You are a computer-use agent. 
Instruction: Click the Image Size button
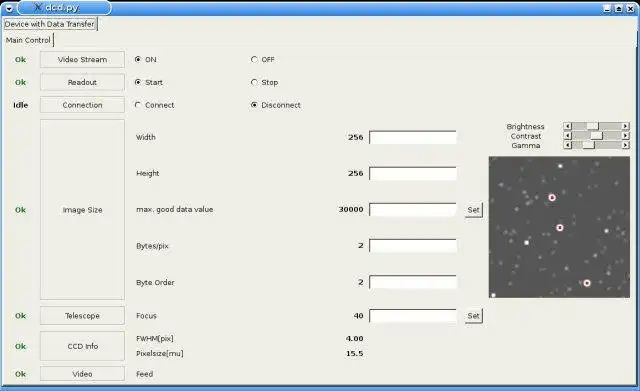point(82,210)
